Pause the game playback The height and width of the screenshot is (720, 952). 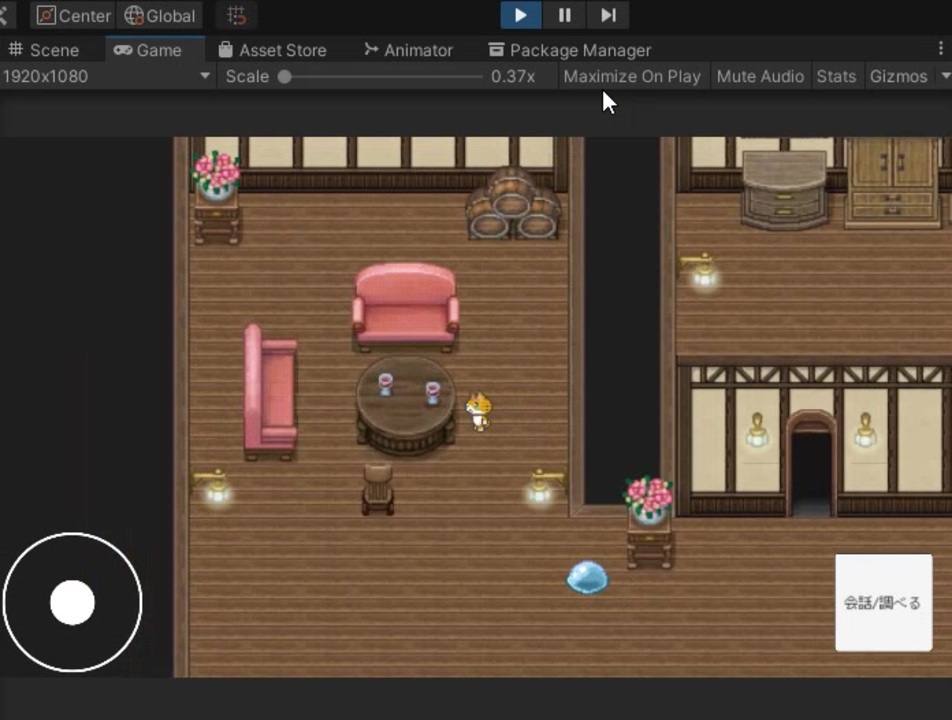click(564, 15)
